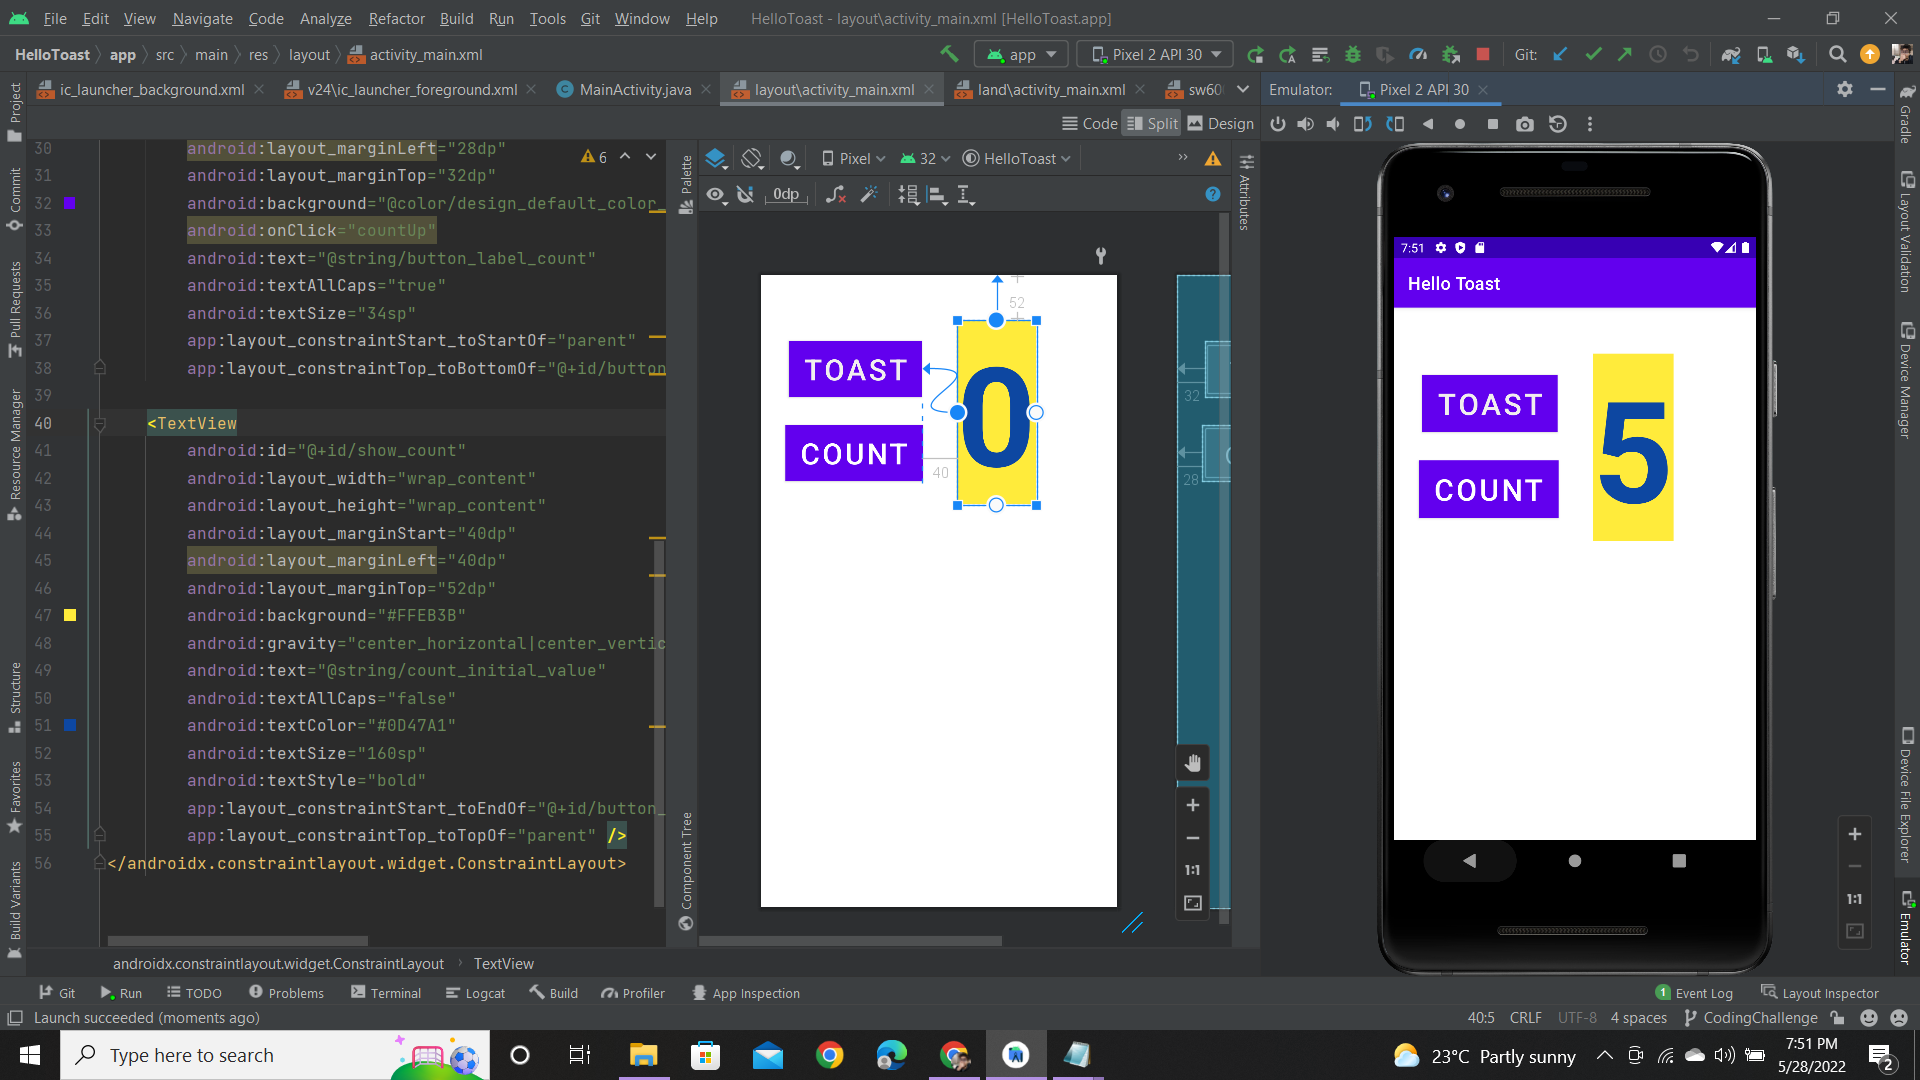Open the app run configuration dropdown
Image resolution: width=1920 pixels, height=1080 pixels.
point(1020,54)
